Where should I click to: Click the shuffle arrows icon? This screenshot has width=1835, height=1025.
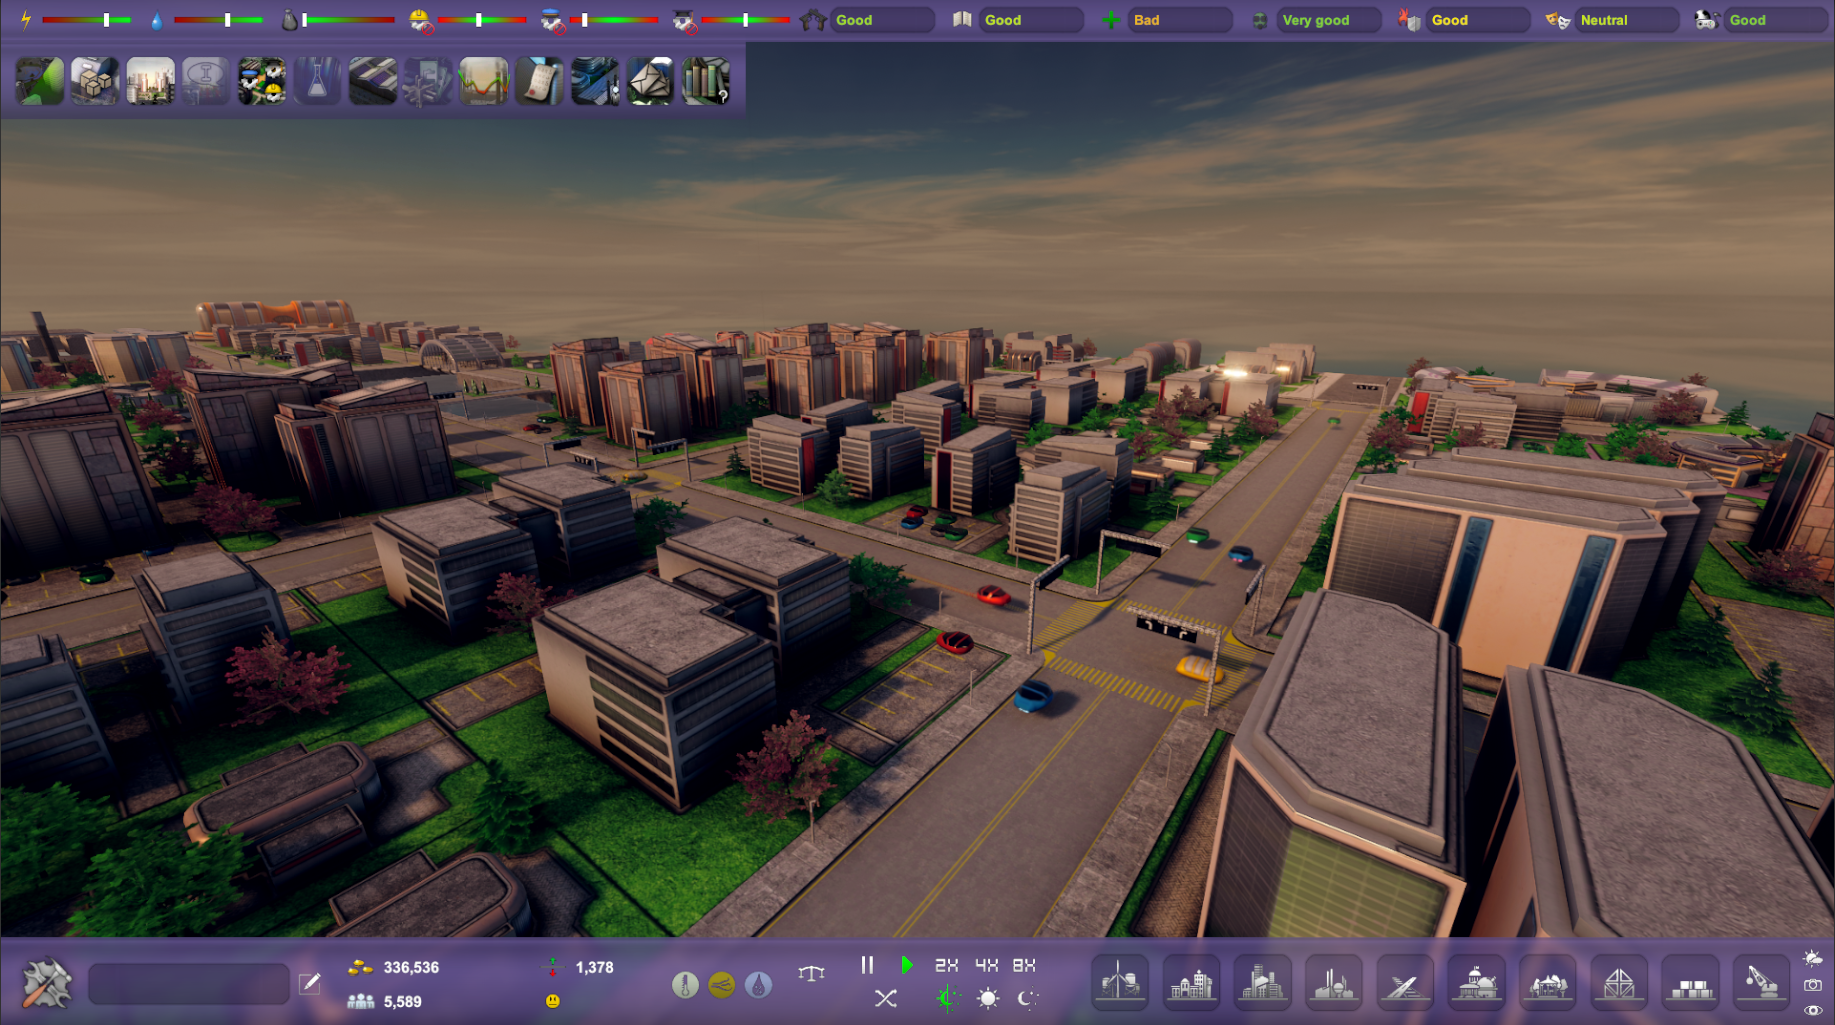(x=885, y=998)
